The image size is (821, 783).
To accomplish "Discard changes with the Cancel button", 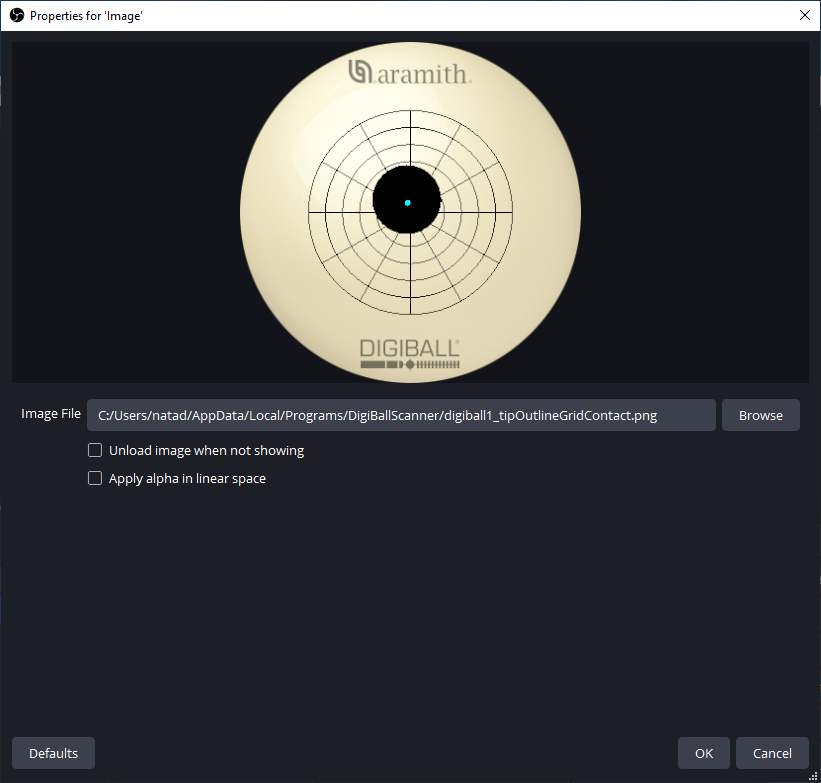I will tap(772, 753).
